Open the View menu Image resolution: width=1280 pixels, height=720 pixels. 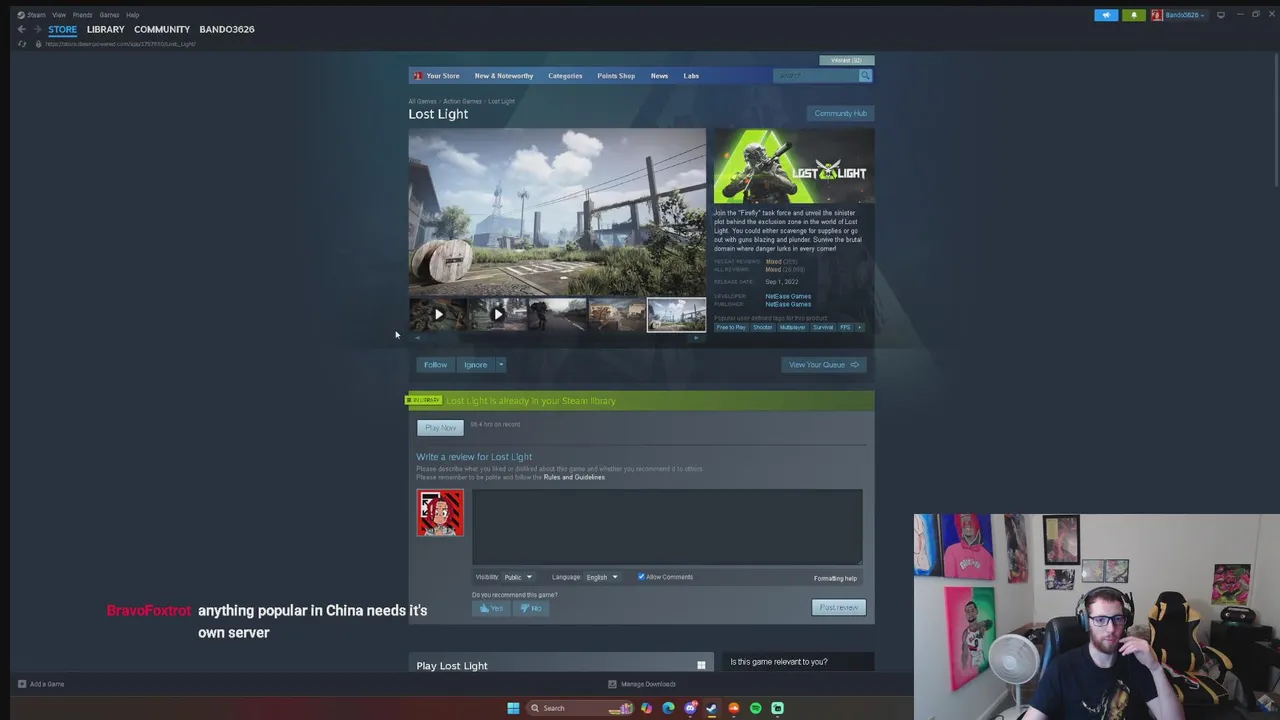59,15
